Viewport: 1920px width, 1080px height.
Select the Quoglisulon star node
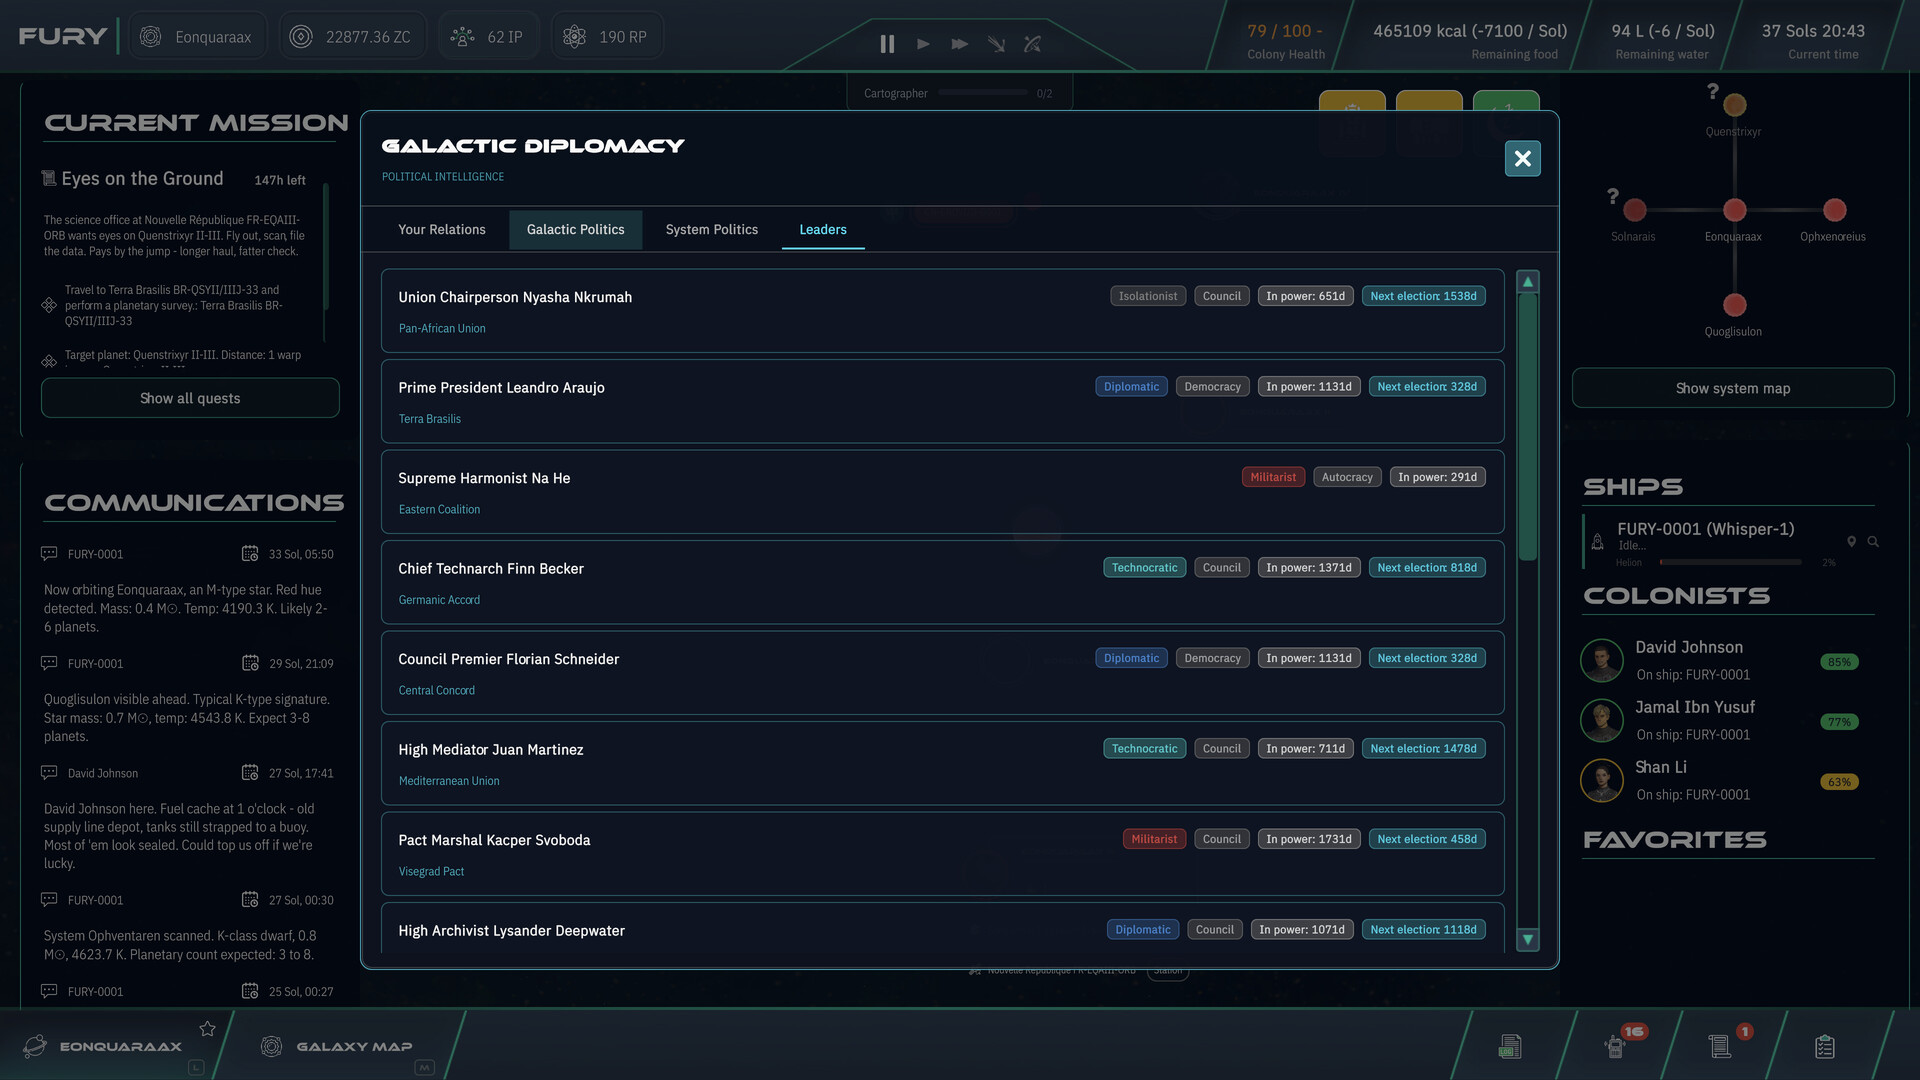pos(1734,305)
